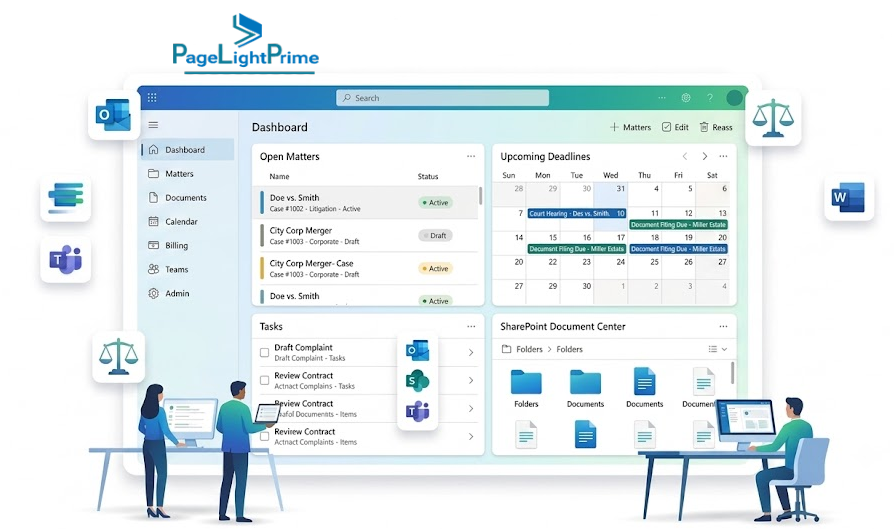Open the Tasks panel options menu

click(471, 326)
